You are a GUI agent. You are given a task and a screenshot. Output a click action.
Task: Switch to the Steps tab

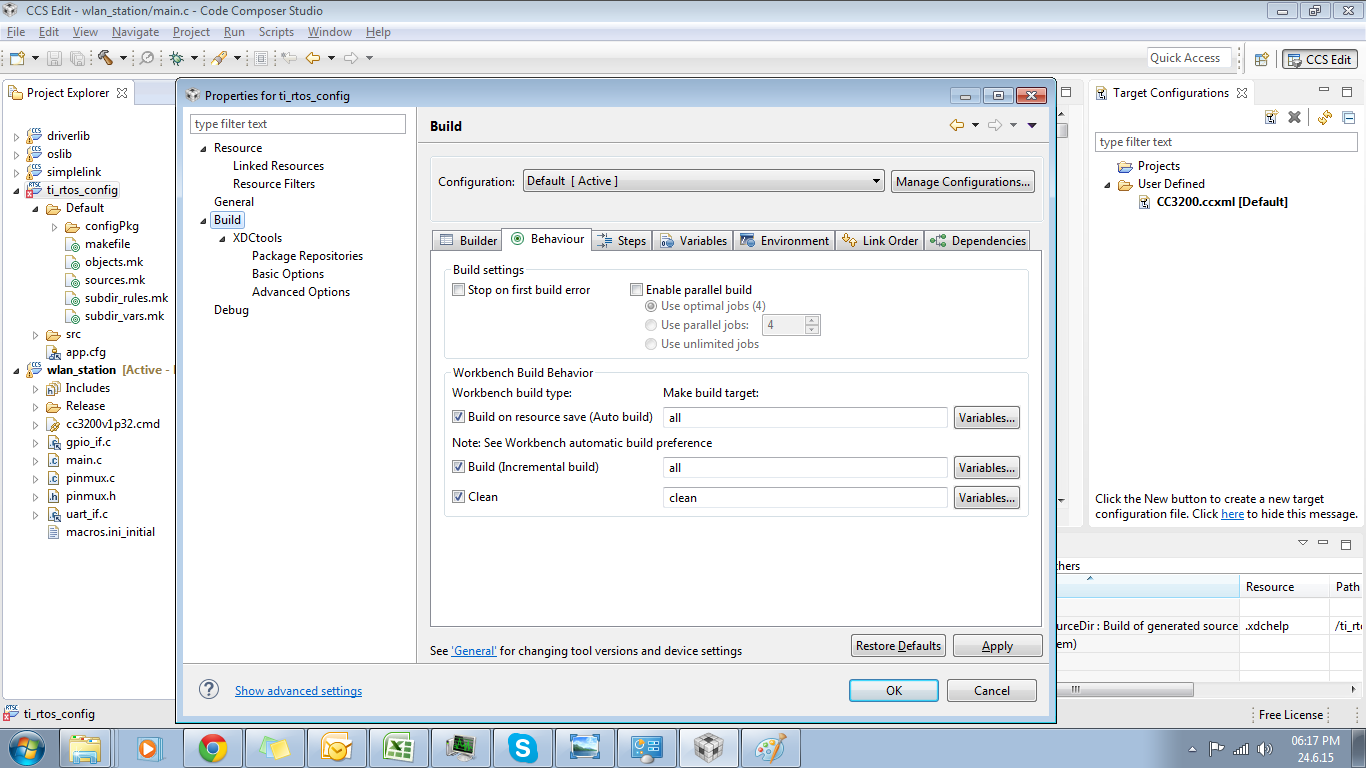coord(622,241)
